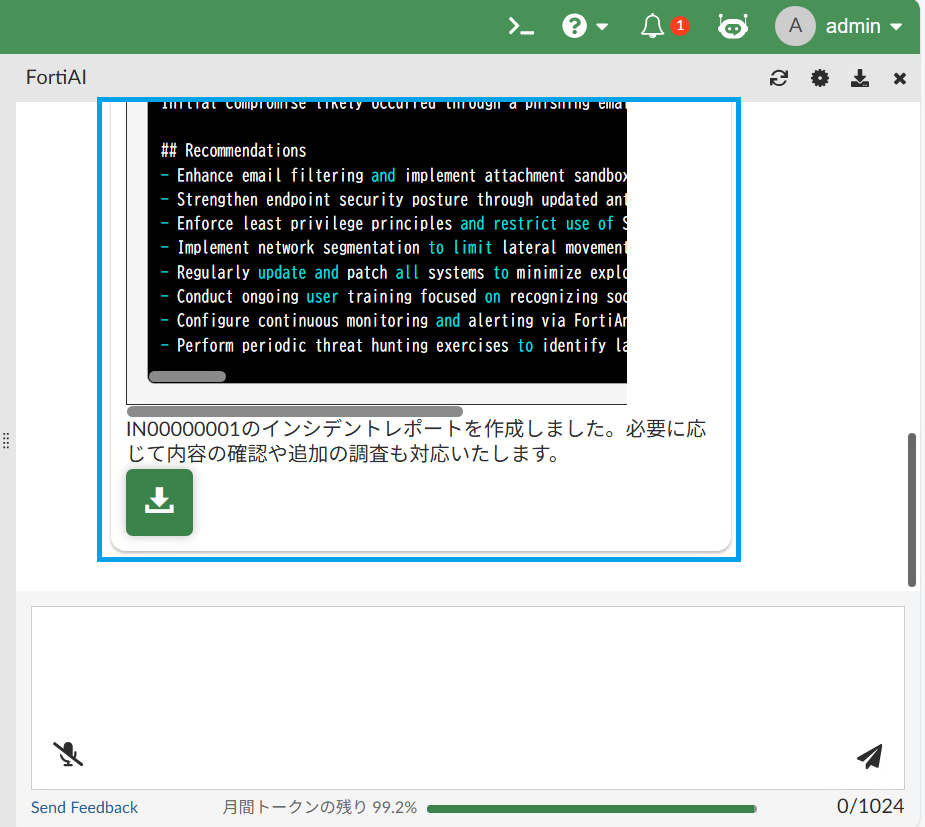Expand the Help question mark menu
925x827 pixels.
click(585, 27)
